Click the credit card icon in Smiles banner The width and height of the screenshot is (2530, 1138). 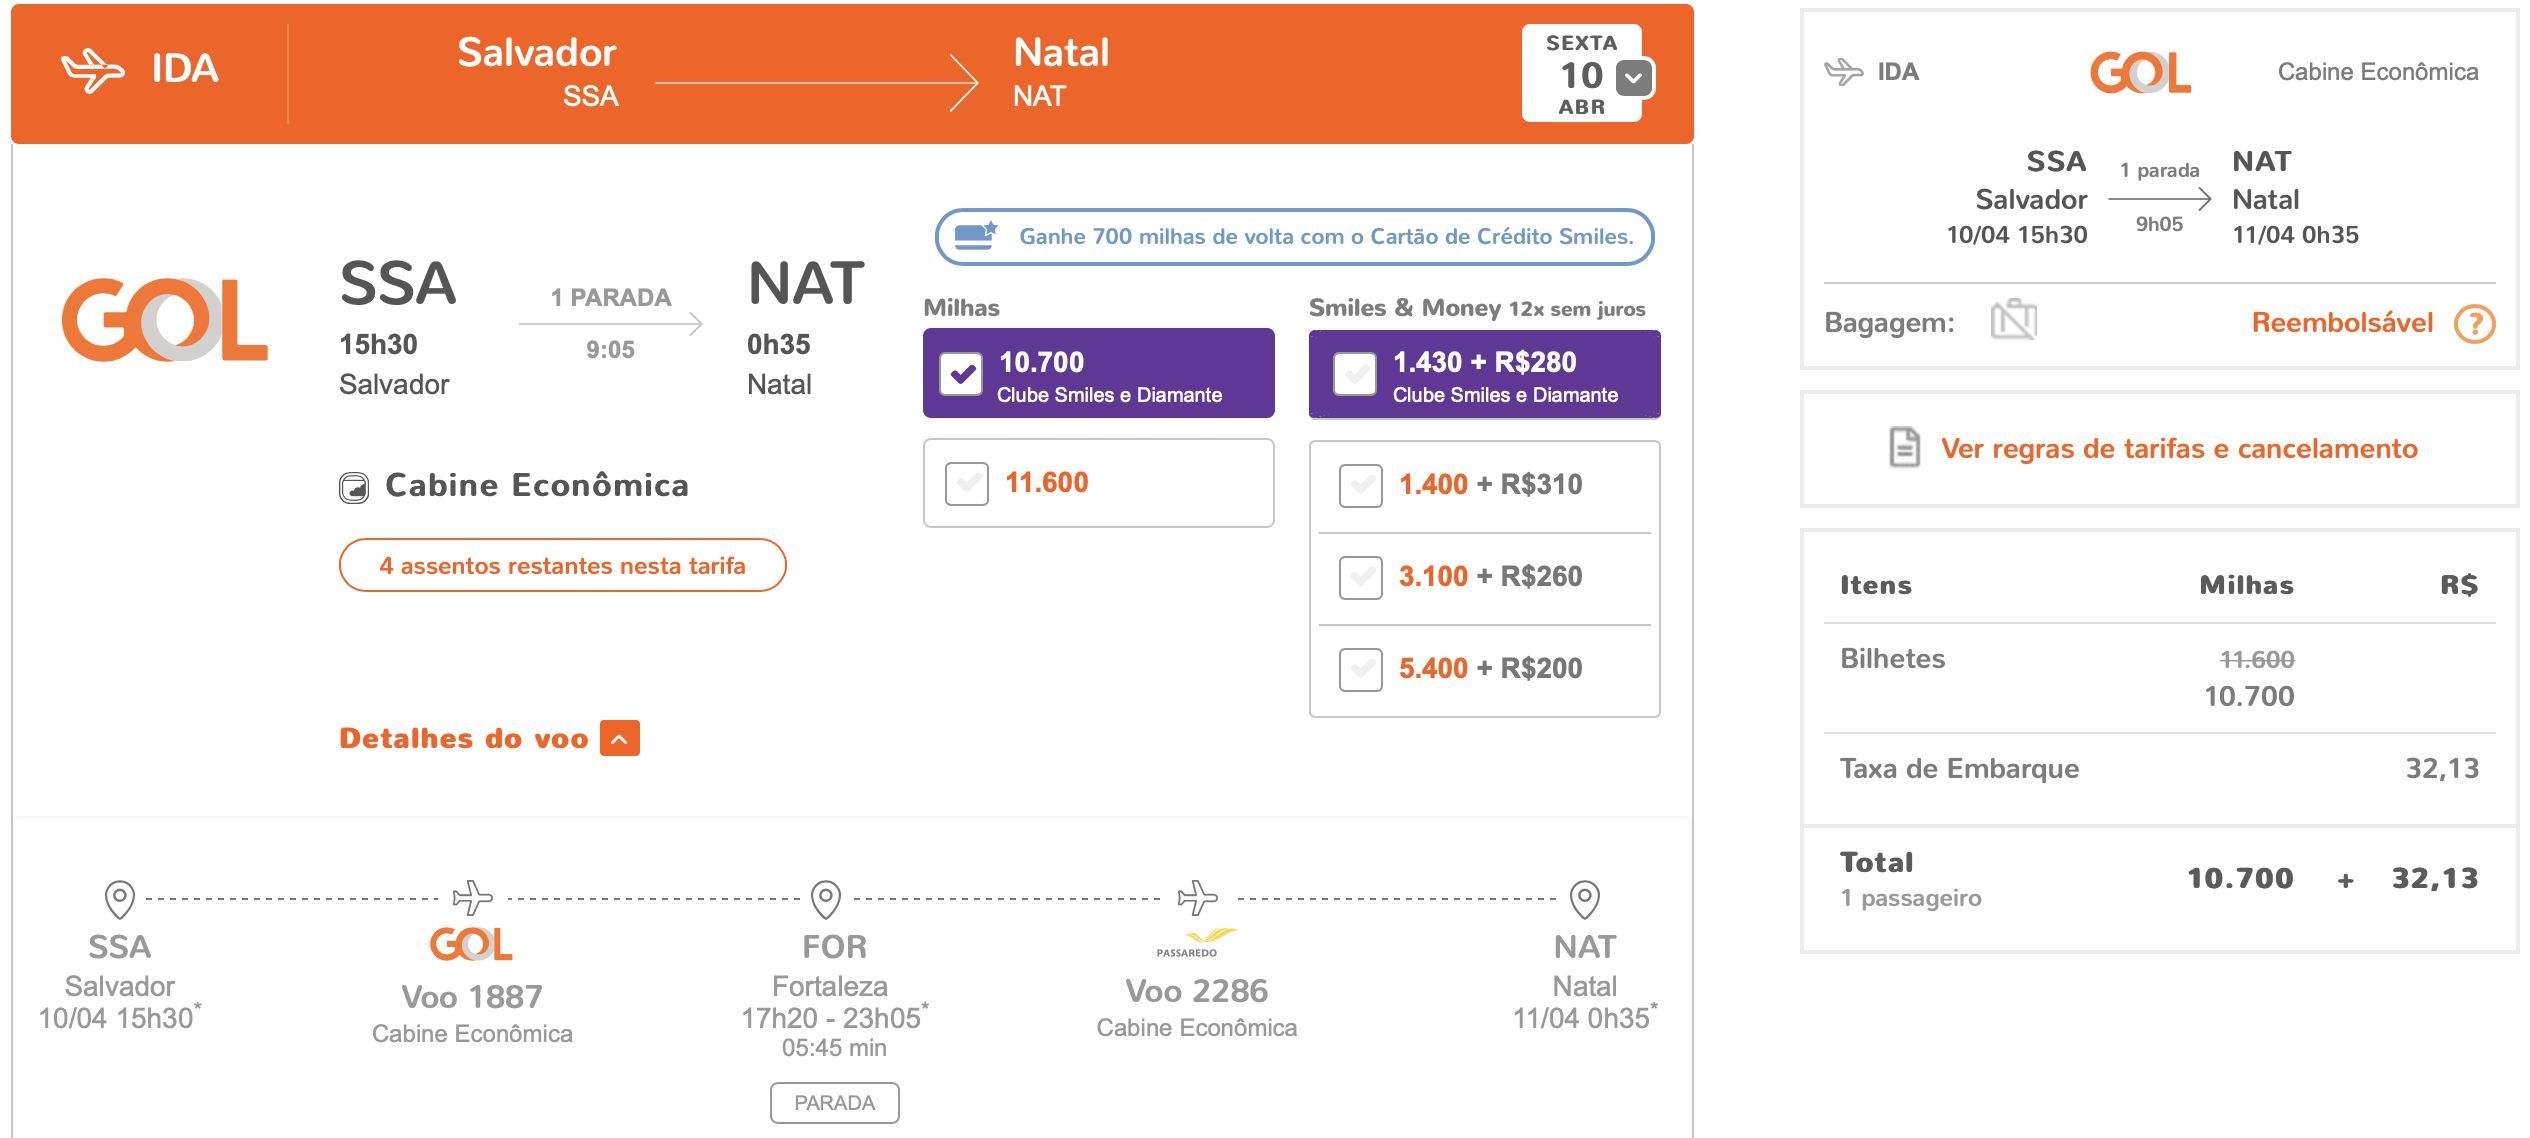977,236
